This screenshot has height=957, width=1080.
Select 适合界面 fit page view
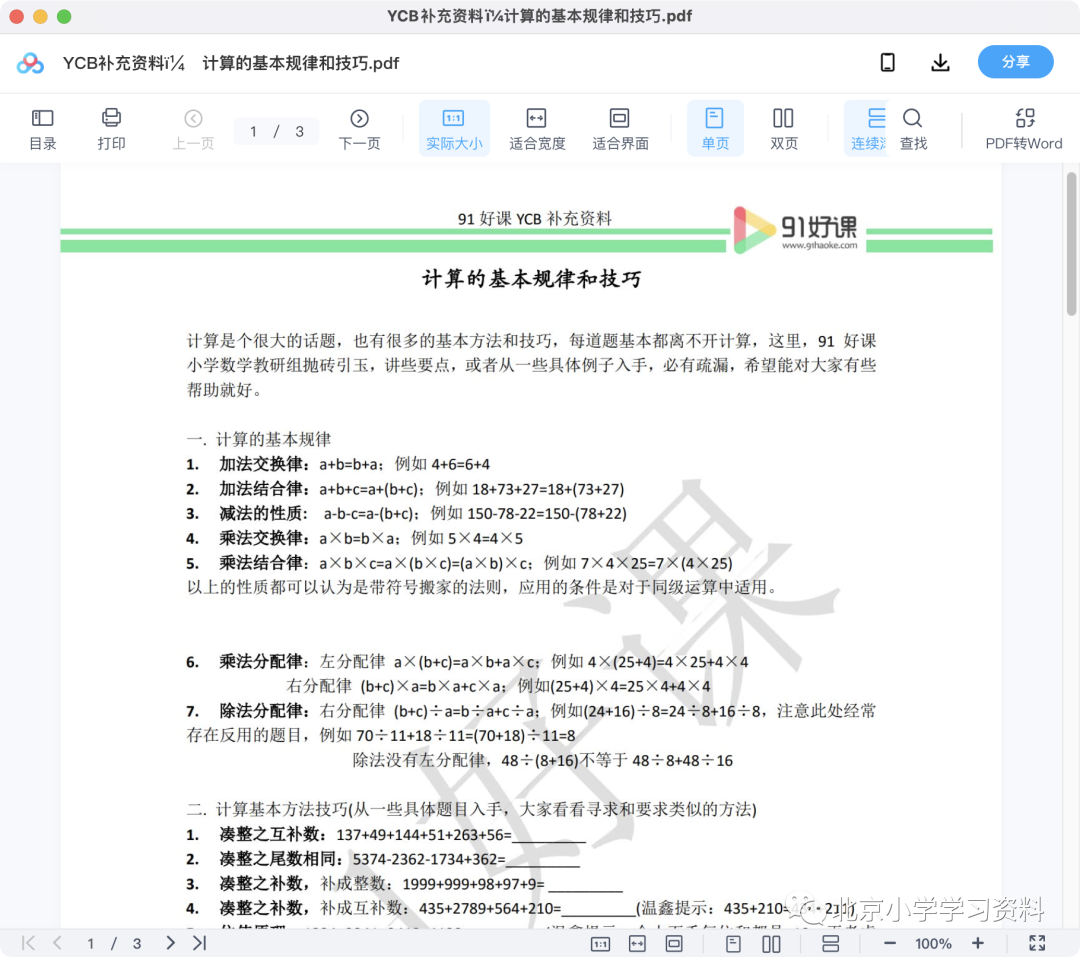[620, 130]
